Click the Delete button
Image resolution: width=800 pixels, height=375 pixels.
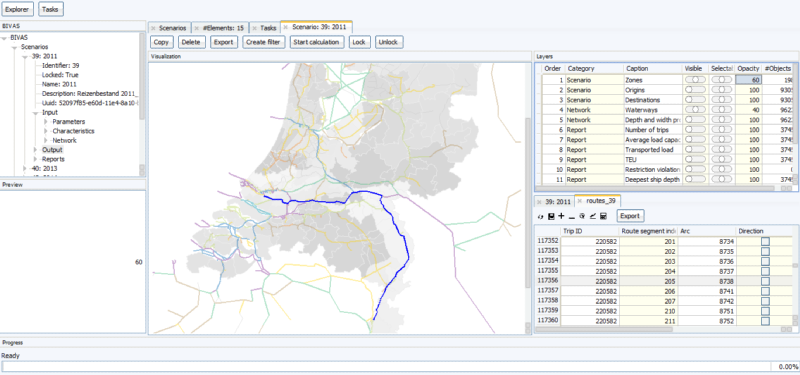191,42
